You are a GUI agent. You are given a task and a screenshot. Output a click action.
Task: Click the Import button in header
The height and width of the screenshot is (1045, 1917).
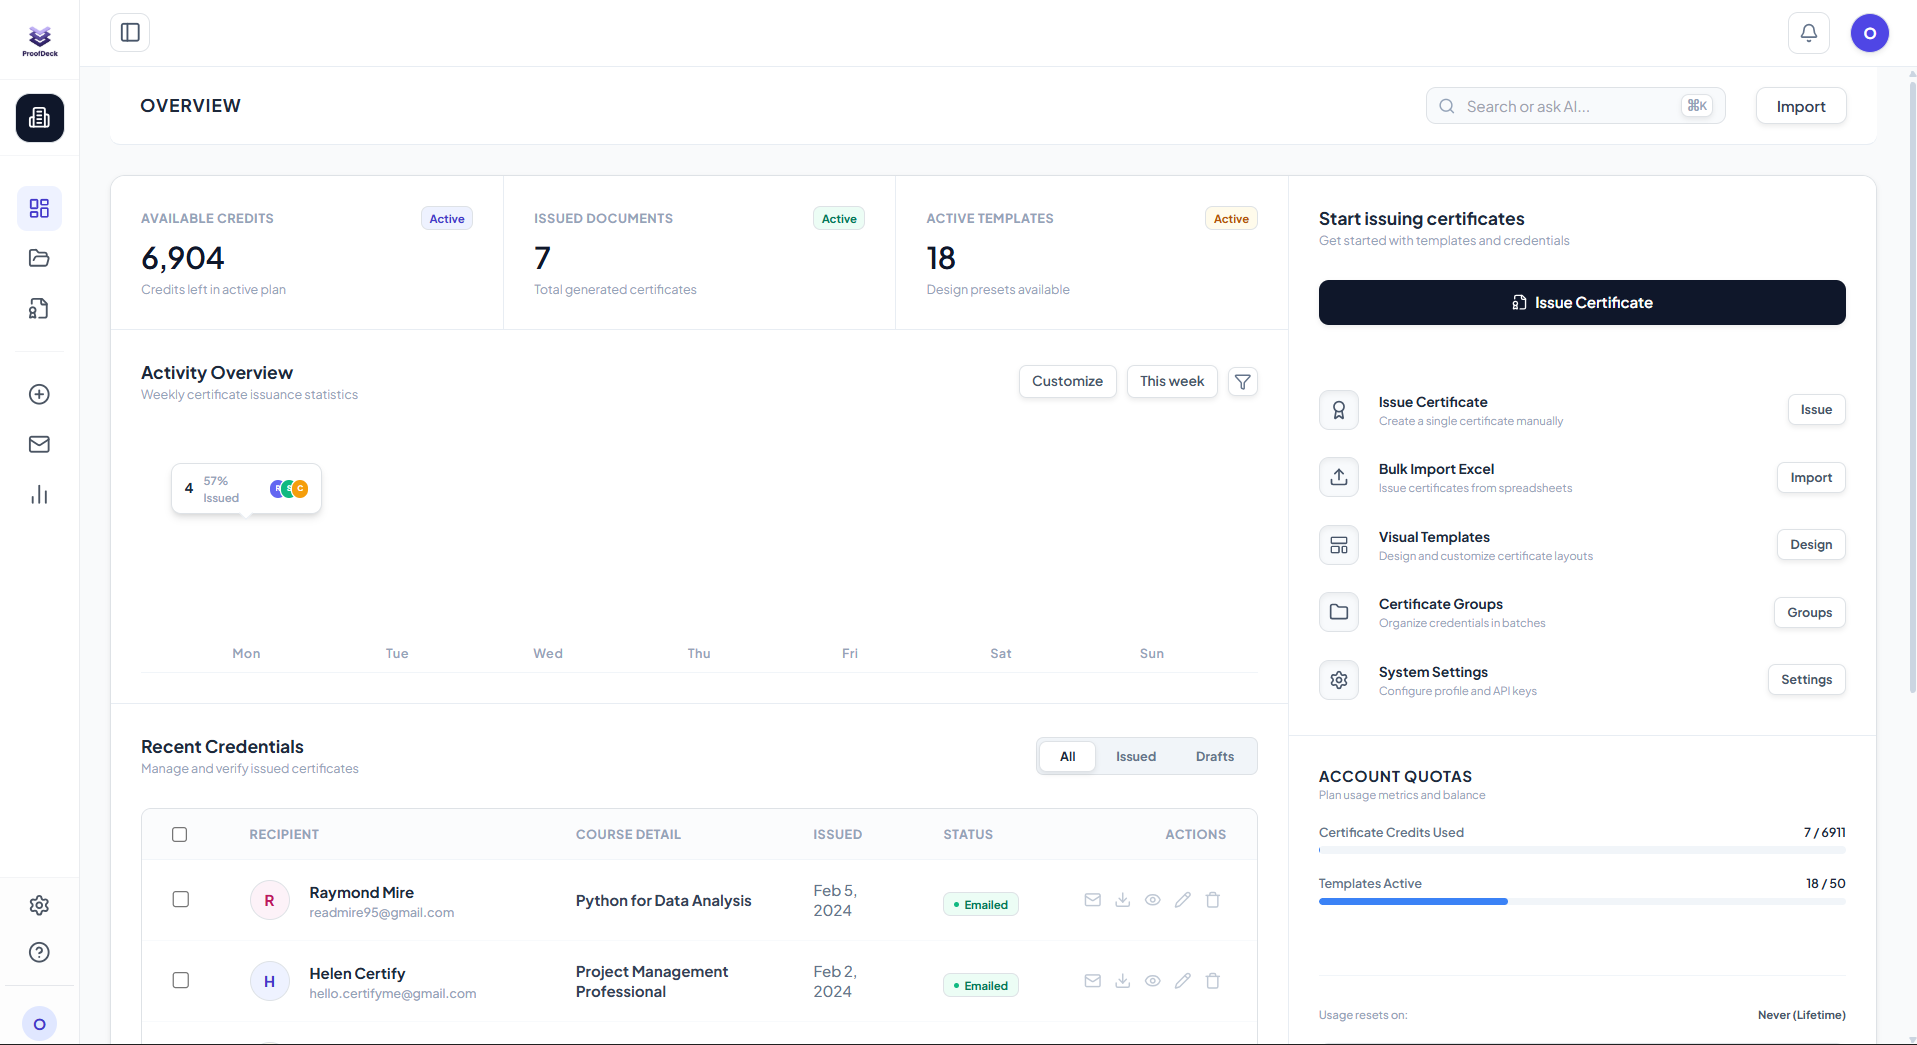click(1801, 106)
